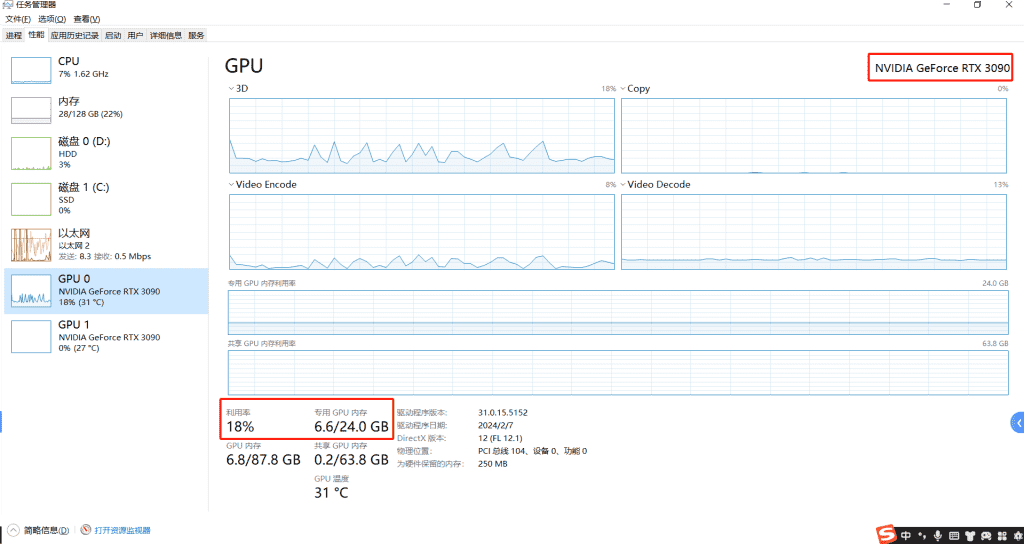Image resolution: width=1024 pixels, height=544 pixels.
Task: Toggle the Sogou microphone voice input icon
Action: (937, 536)
